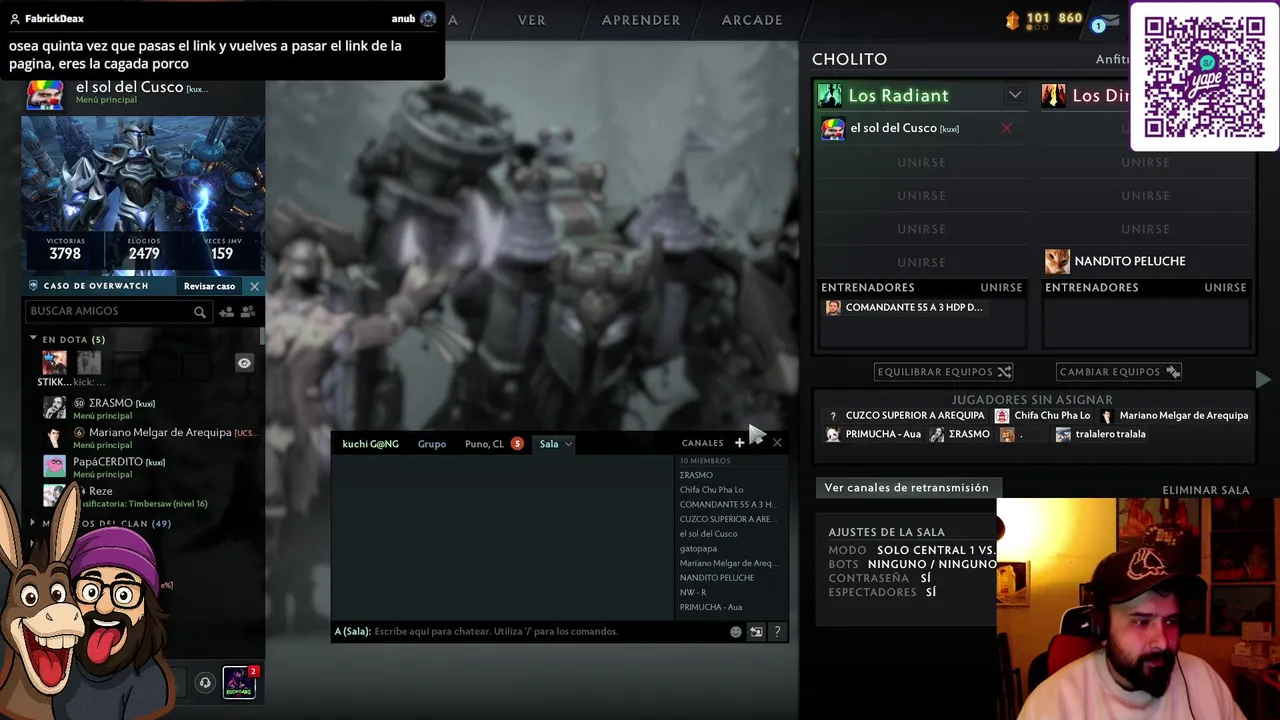Screen dimensions: 1280x720
Task: Open the friend group invite icon
Action: click(248, 312)
